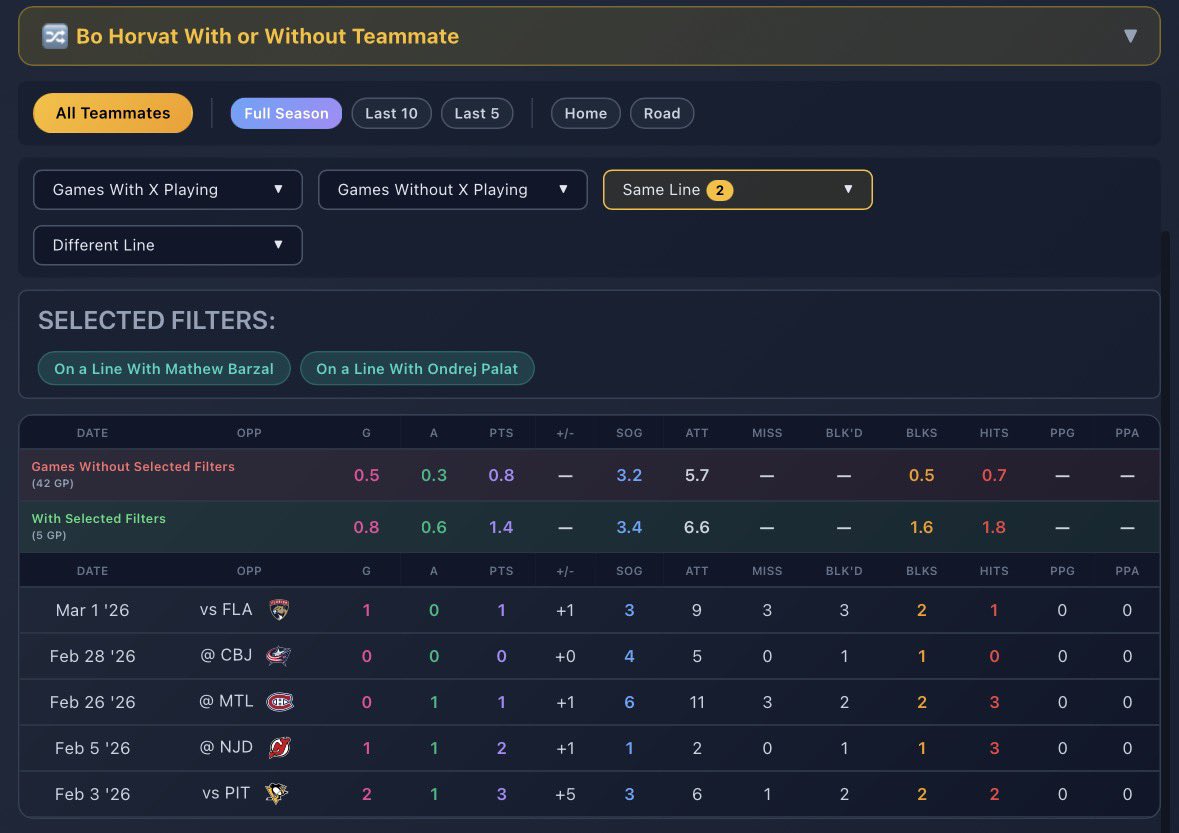Select the Feb 28 '26 date cell

(x=92, y=656)
